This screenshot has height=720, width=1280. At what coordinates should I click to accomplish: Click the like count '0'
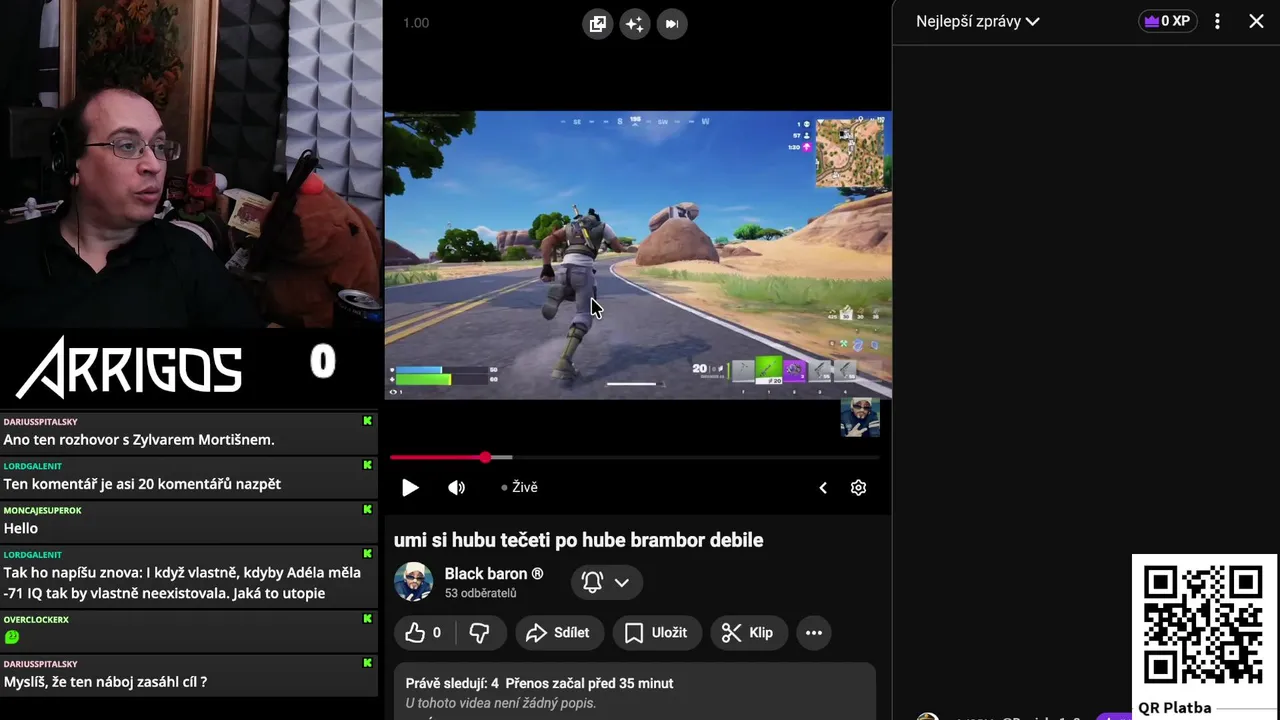pyautogui.click(x=436, y=633)
